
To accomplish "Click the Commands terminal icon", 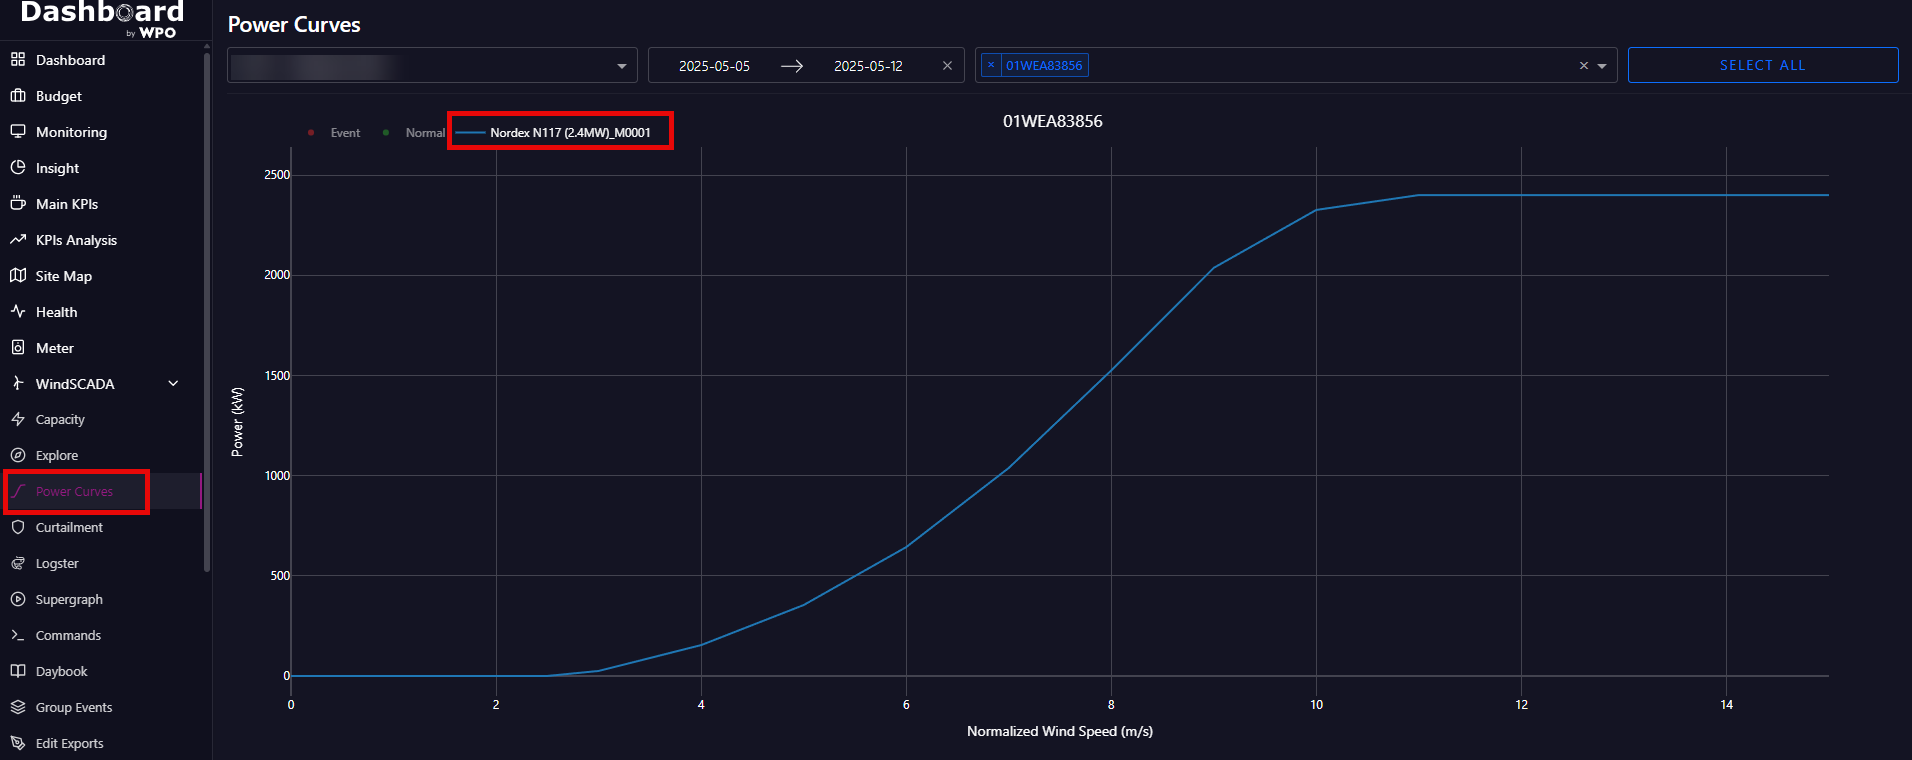I will (x=18, y=635).
